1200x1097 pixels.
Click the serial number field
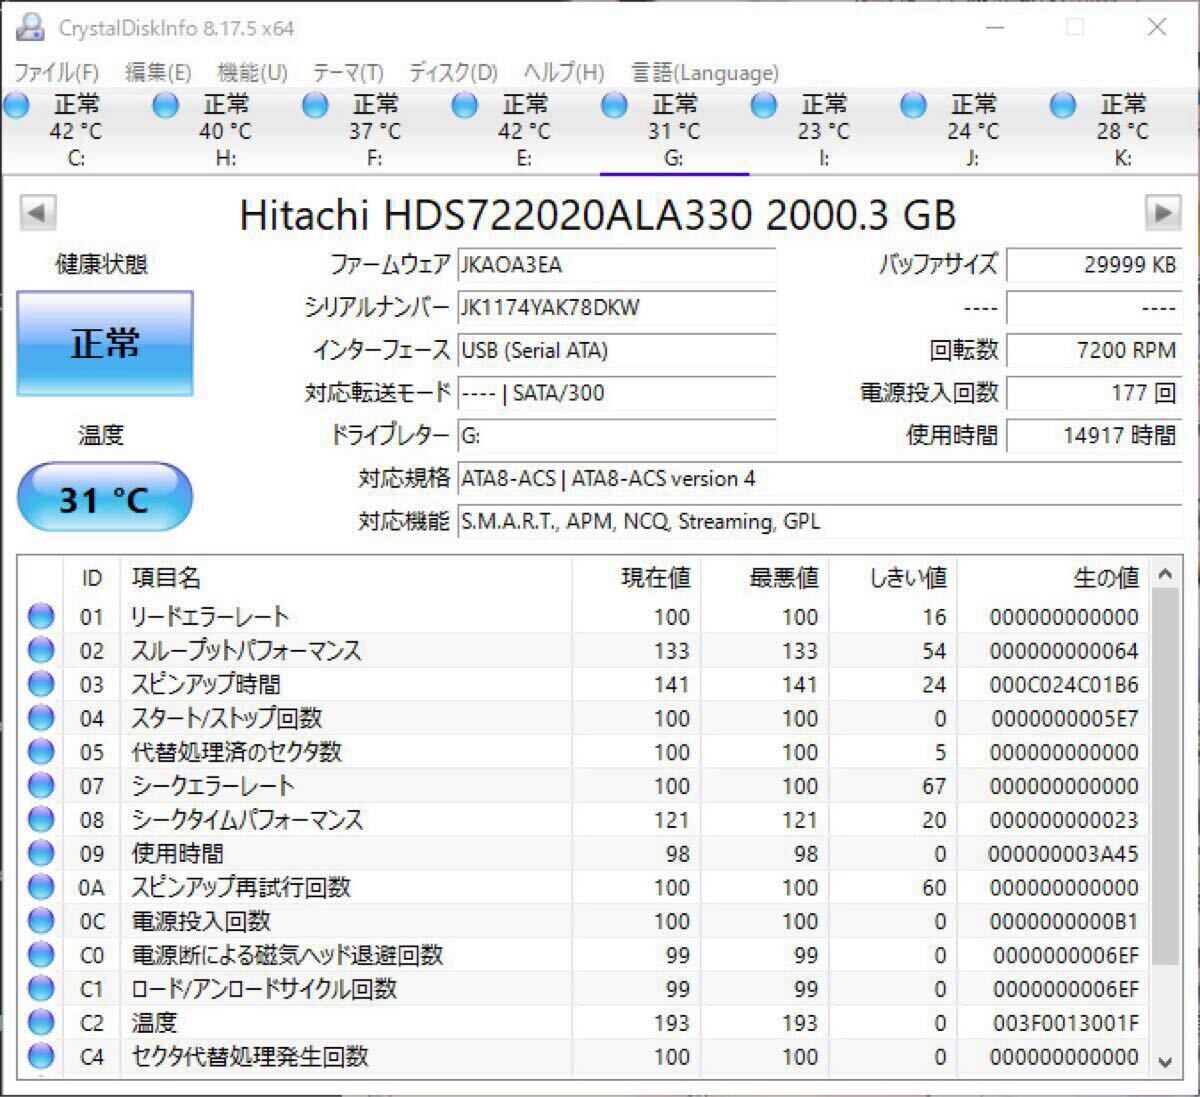[x=616, y=308]
